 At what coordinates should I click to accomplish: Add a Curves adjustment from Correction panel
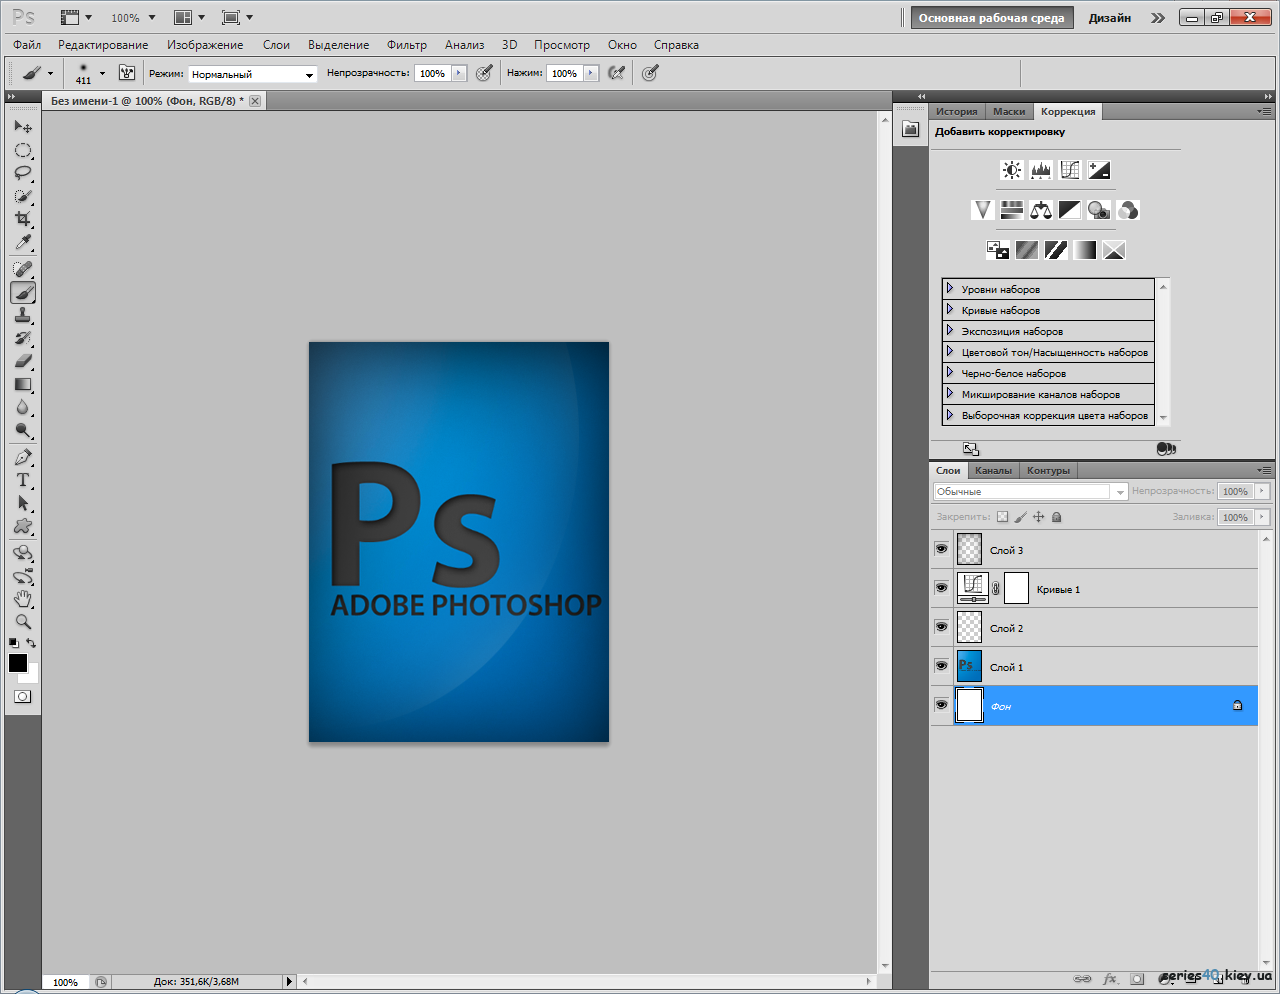[x=1070, y=170]
